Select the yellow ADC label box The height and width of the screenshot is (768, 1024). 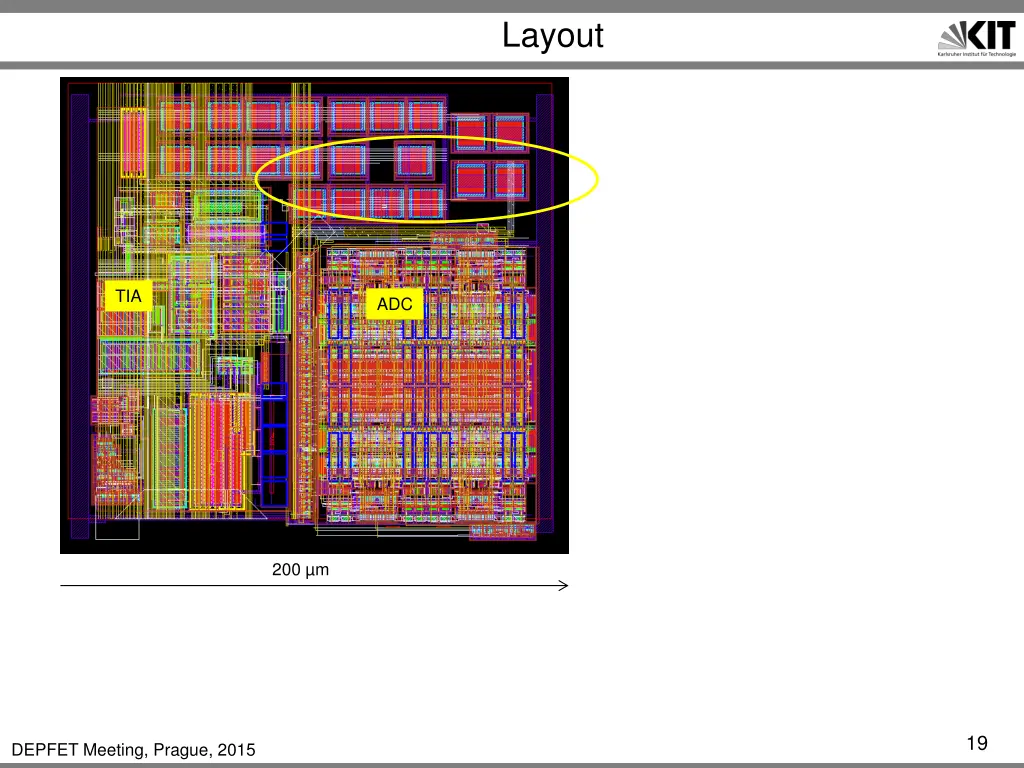tap(394, 304)
